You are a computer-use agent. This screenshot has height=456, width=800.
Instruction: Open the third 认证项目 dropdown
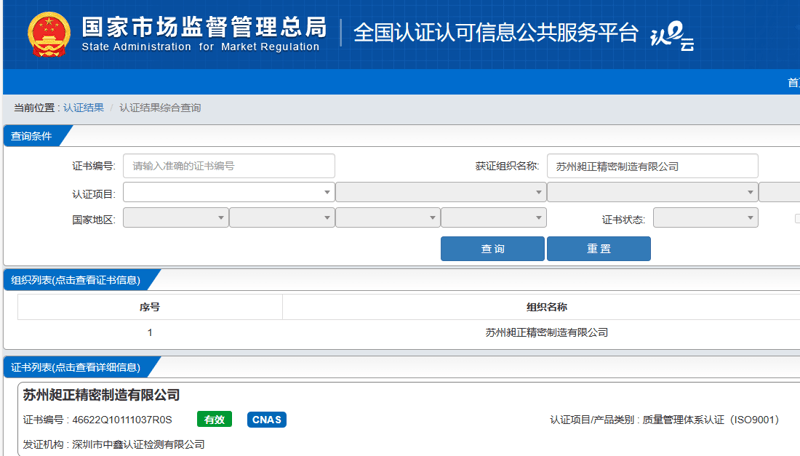[652, 192]
